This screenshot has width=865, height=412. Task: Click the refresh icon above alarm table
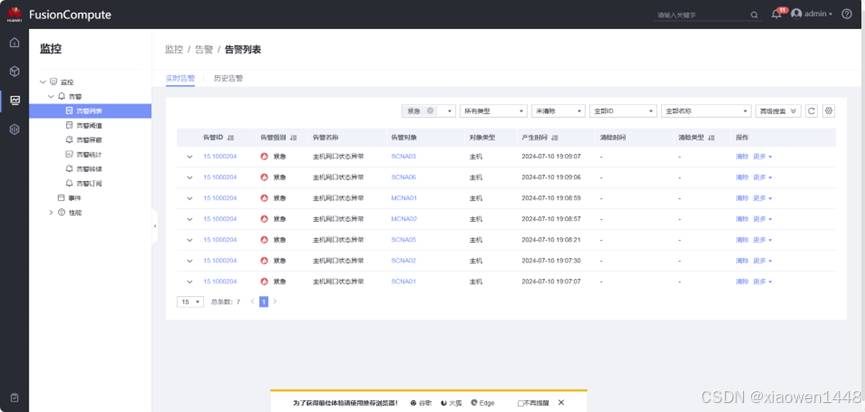click(812, 111)
